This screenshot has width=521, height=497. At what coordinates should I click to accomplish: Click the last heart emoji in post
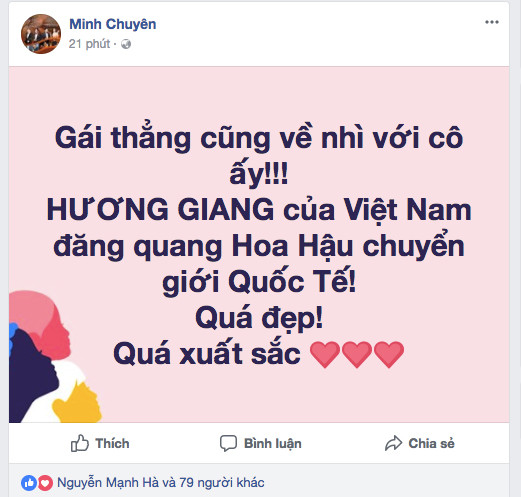389,354
